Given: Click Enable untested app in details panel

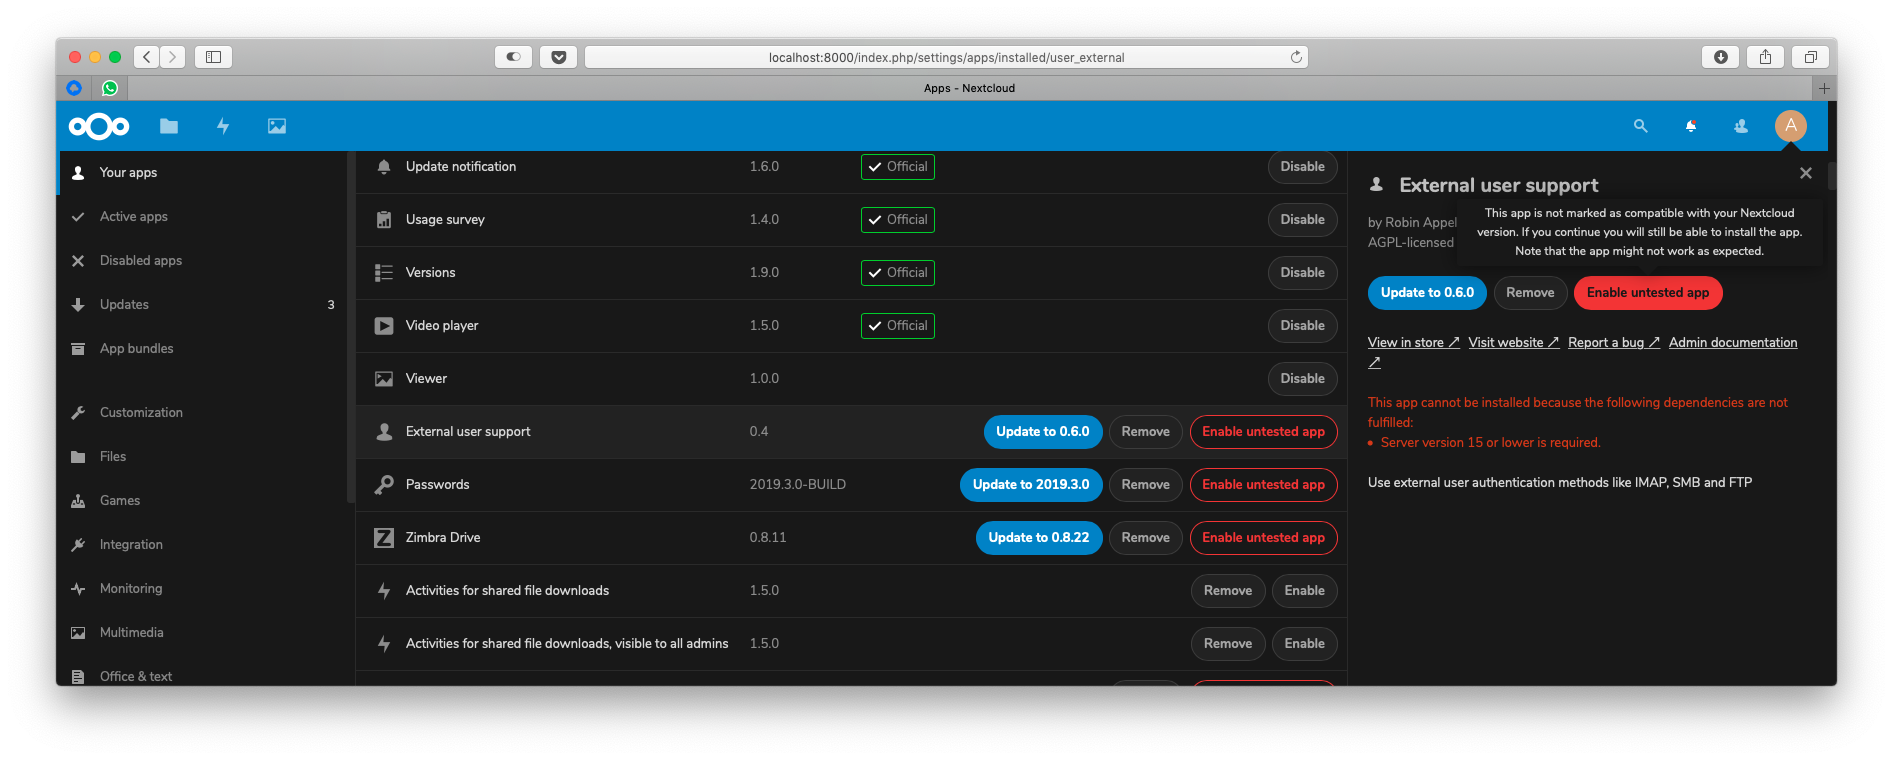Looking at the screenshot, I should click(1648, 293).
